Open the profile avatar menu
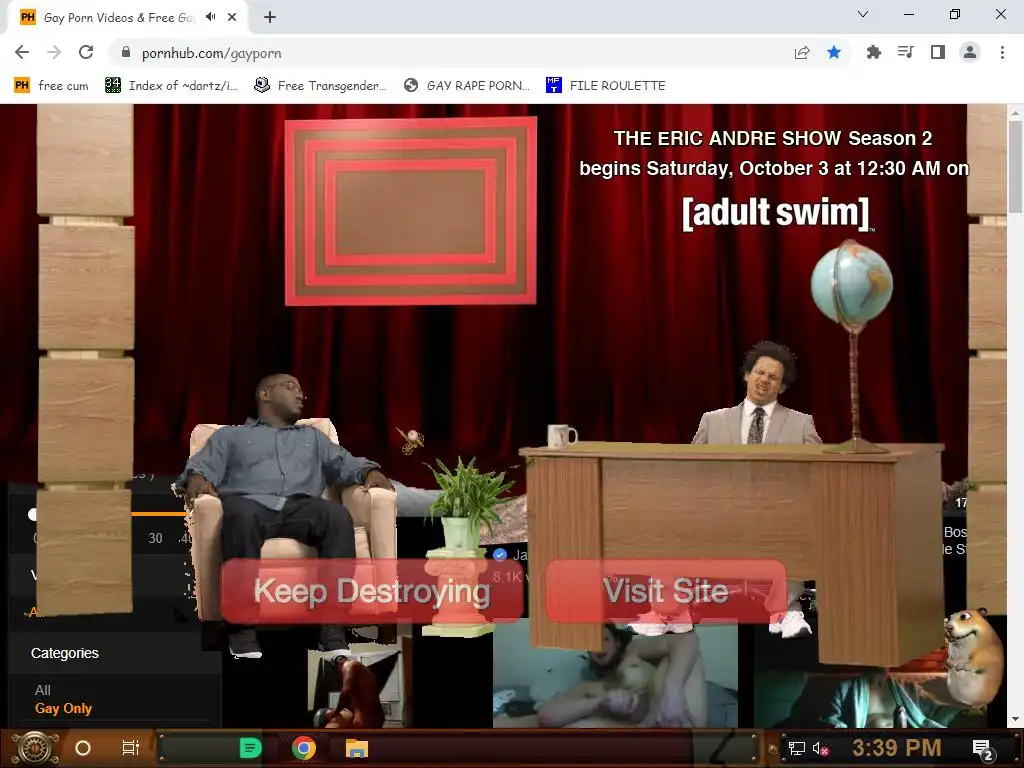This screenshot has width=1024, height=768. click(x=970, y=52)
